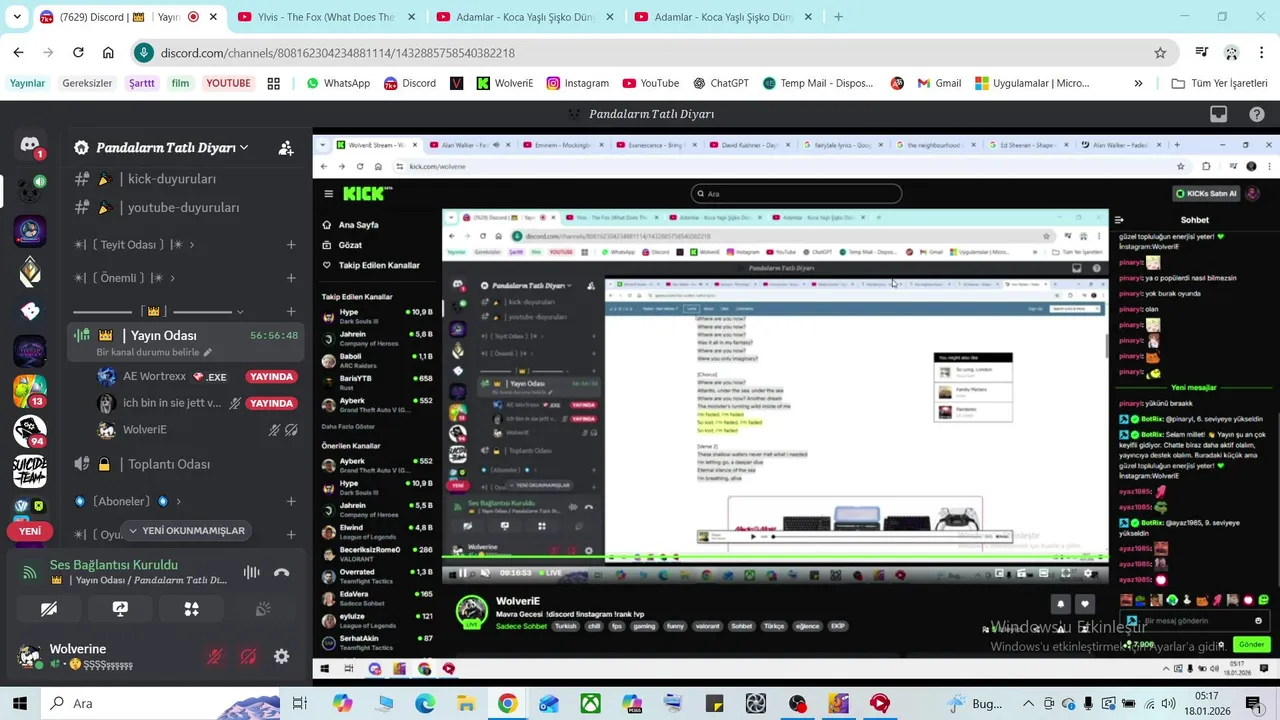Click the invite people icon beside the server name
1280x720 pixels.
[286, 148]
